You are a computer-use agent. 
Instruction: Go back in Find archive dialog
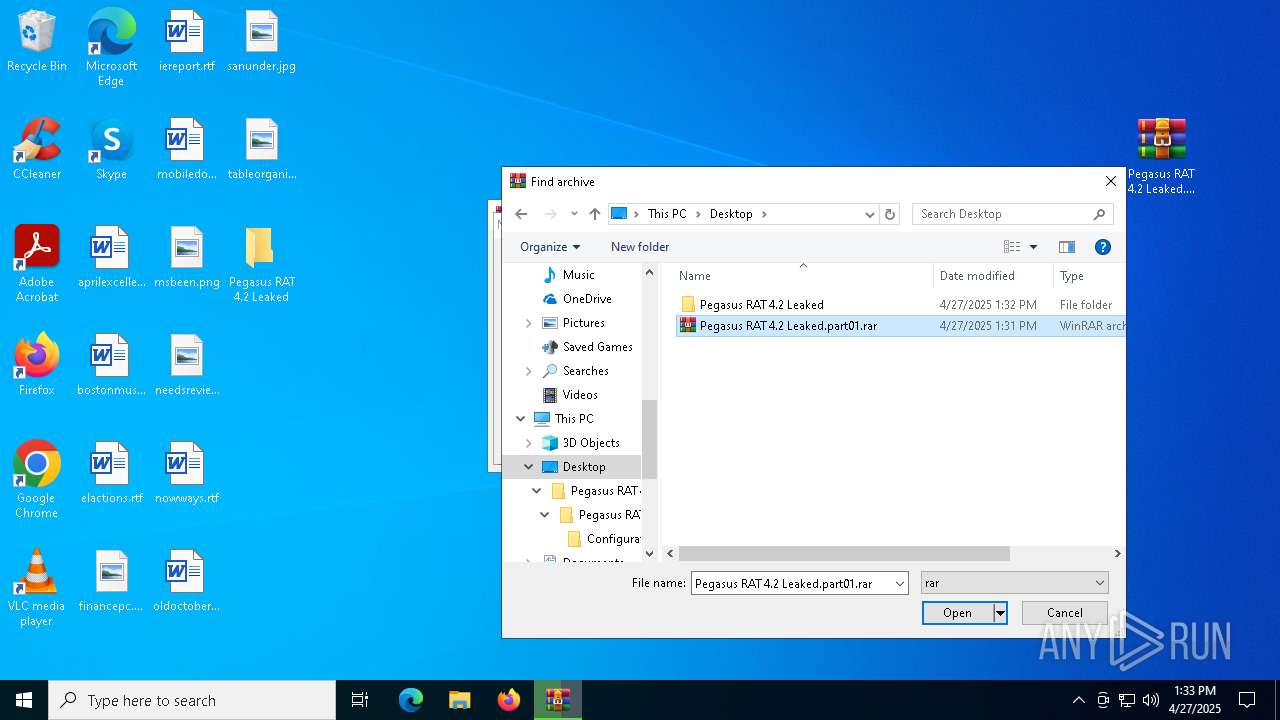tap(521, 214)
